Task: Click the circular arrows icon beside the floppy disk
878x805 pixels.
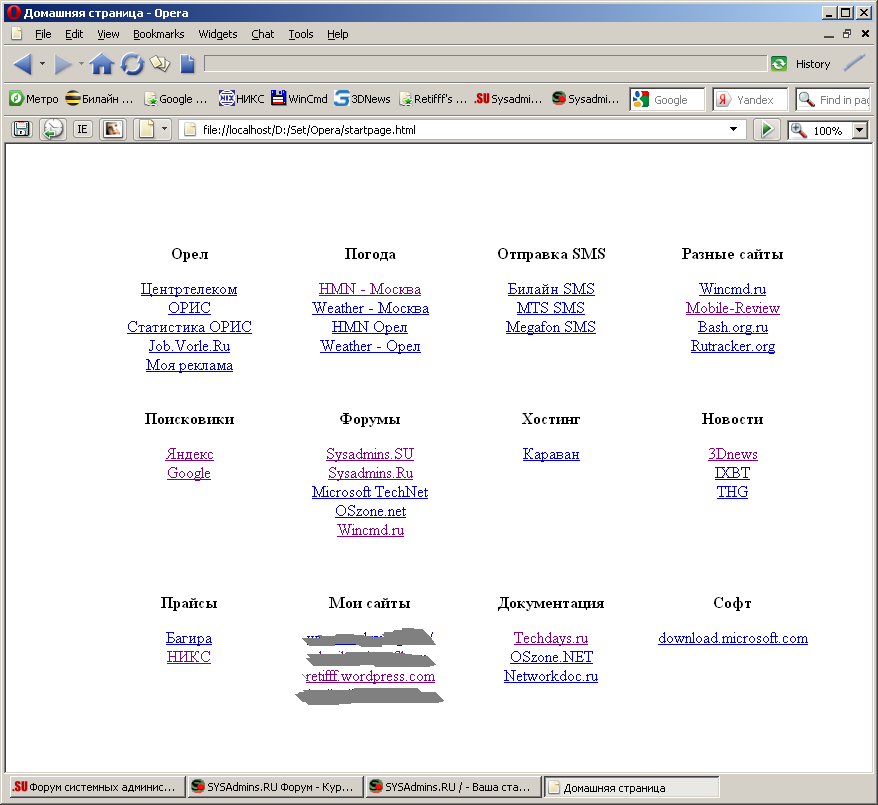Action: 53,130
